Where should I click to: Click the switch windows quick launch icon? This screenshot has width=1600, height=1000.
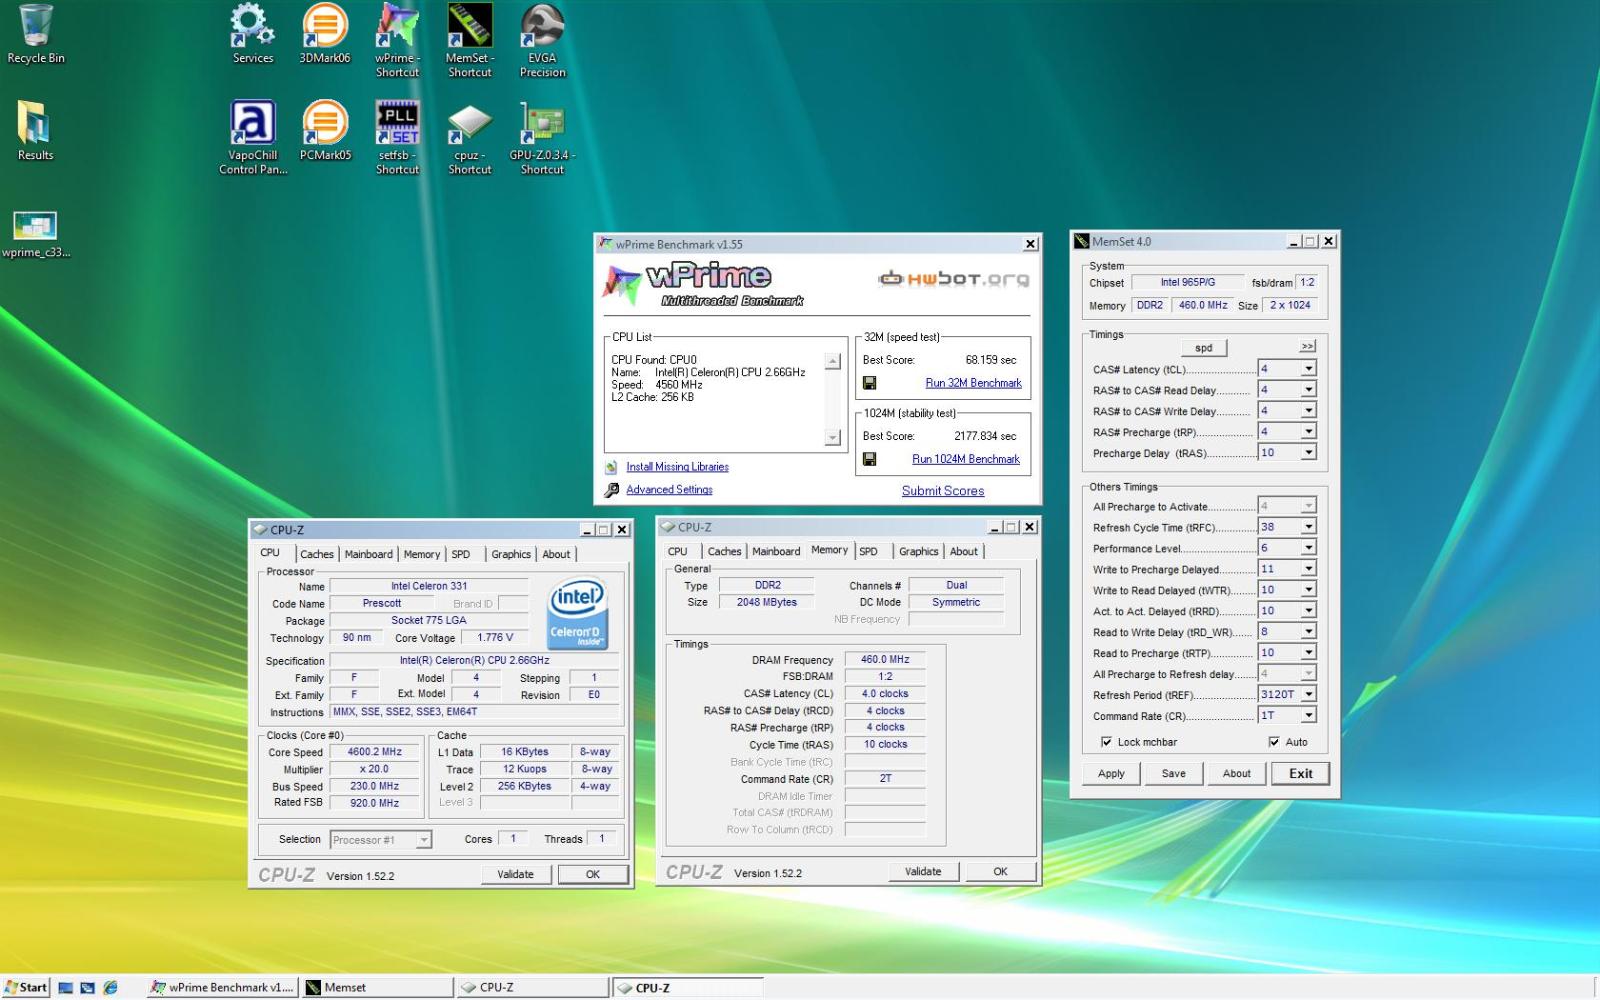click(x=88, y=988)
